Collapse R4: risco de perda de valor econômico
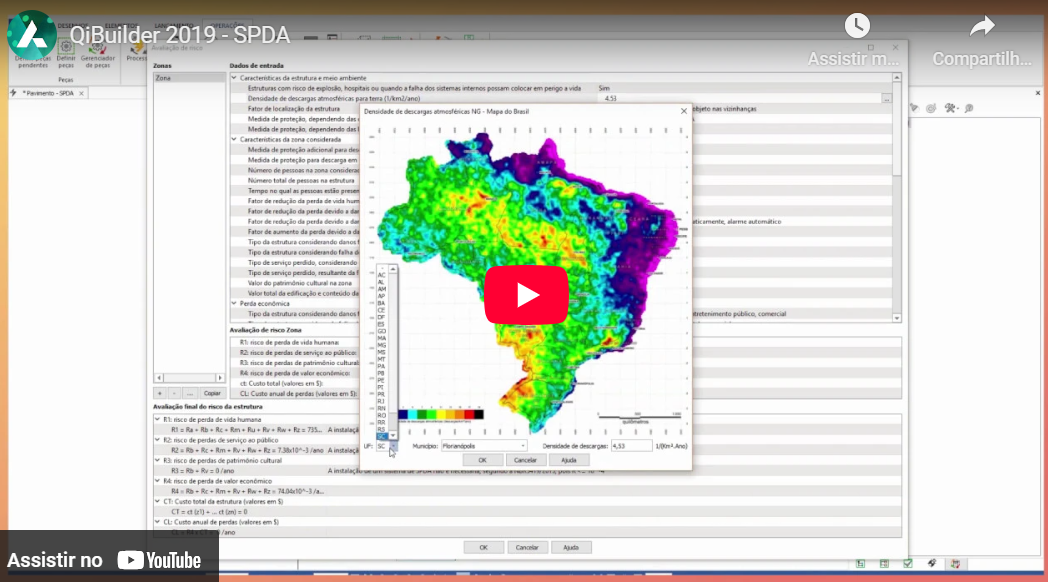This screenshot has width=1048, height=582. [158, 481]
